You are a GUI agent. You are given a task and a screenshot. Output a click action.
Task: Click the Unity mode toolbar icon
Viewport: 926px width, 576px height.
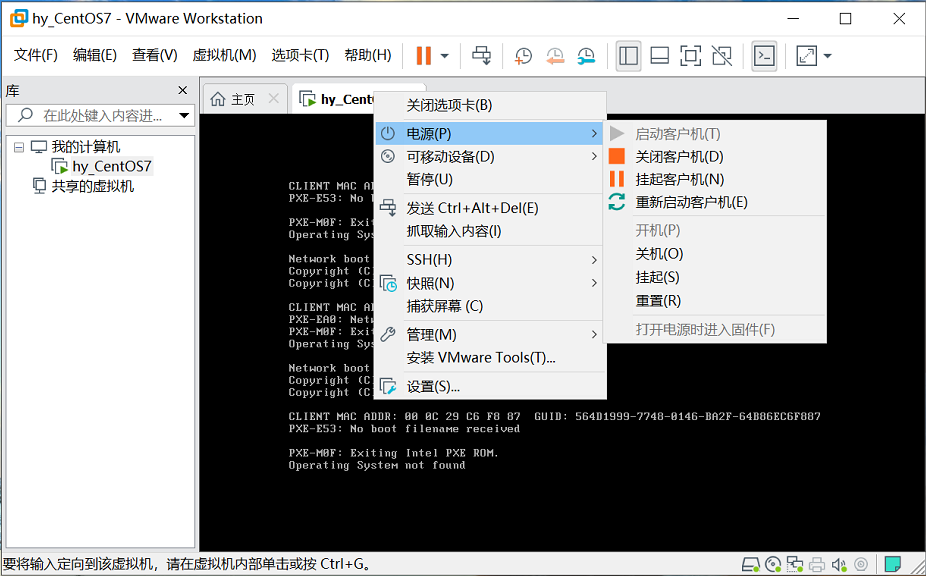pyautogui.click(x=722, y=56)
